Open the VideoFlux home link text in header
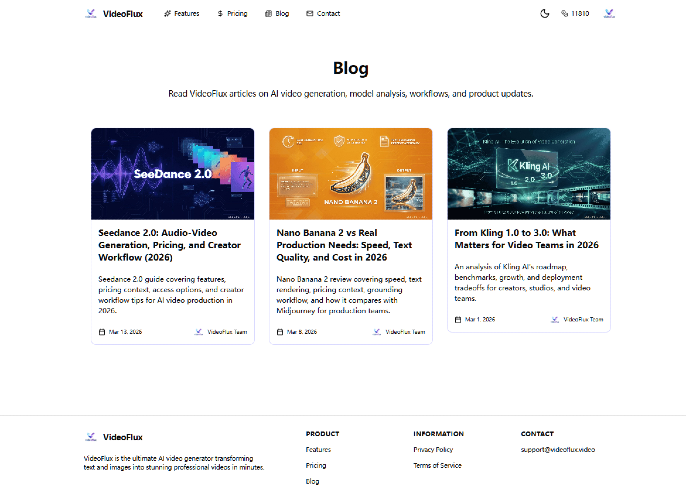 (123, 14)
